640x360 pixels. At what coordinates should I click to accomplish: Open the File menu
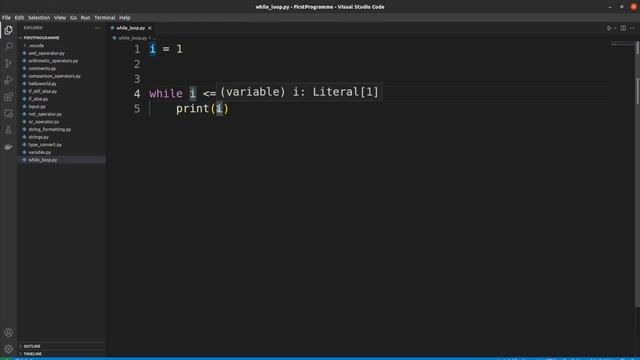tap(7, 18)
